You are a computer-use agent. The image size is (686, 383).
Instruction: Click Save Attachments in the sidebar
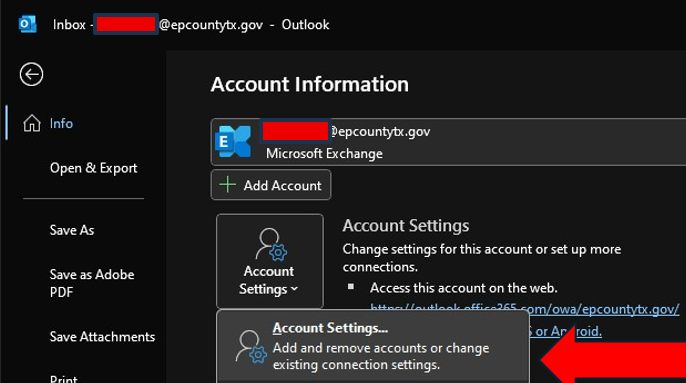tap(102, 337)
